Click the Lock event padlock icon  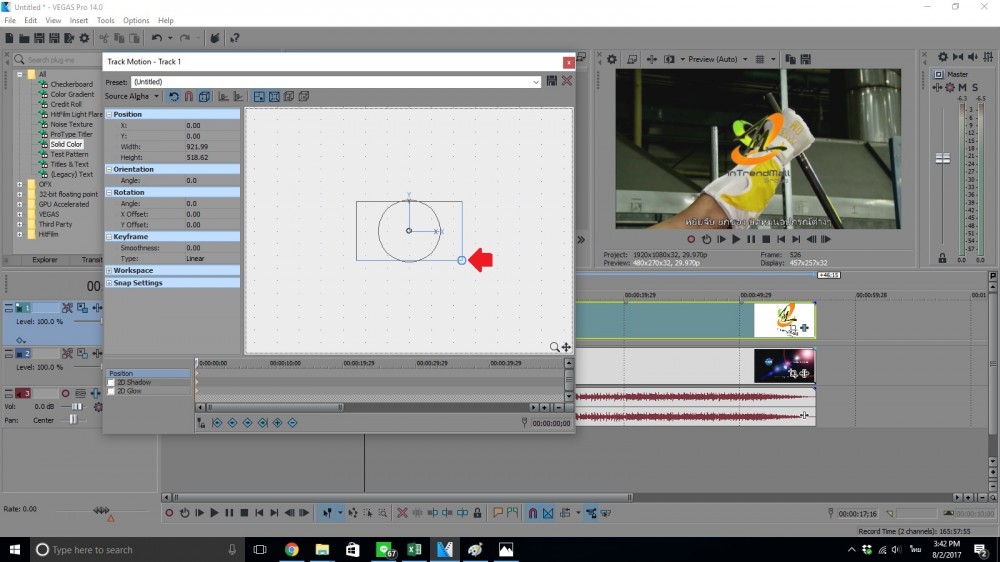pos(477,513)
